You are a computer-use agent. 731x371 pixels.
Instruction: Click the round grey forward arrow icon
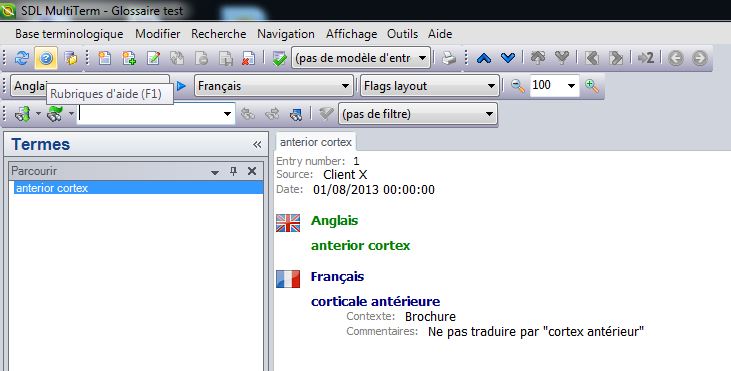(700, 58)
